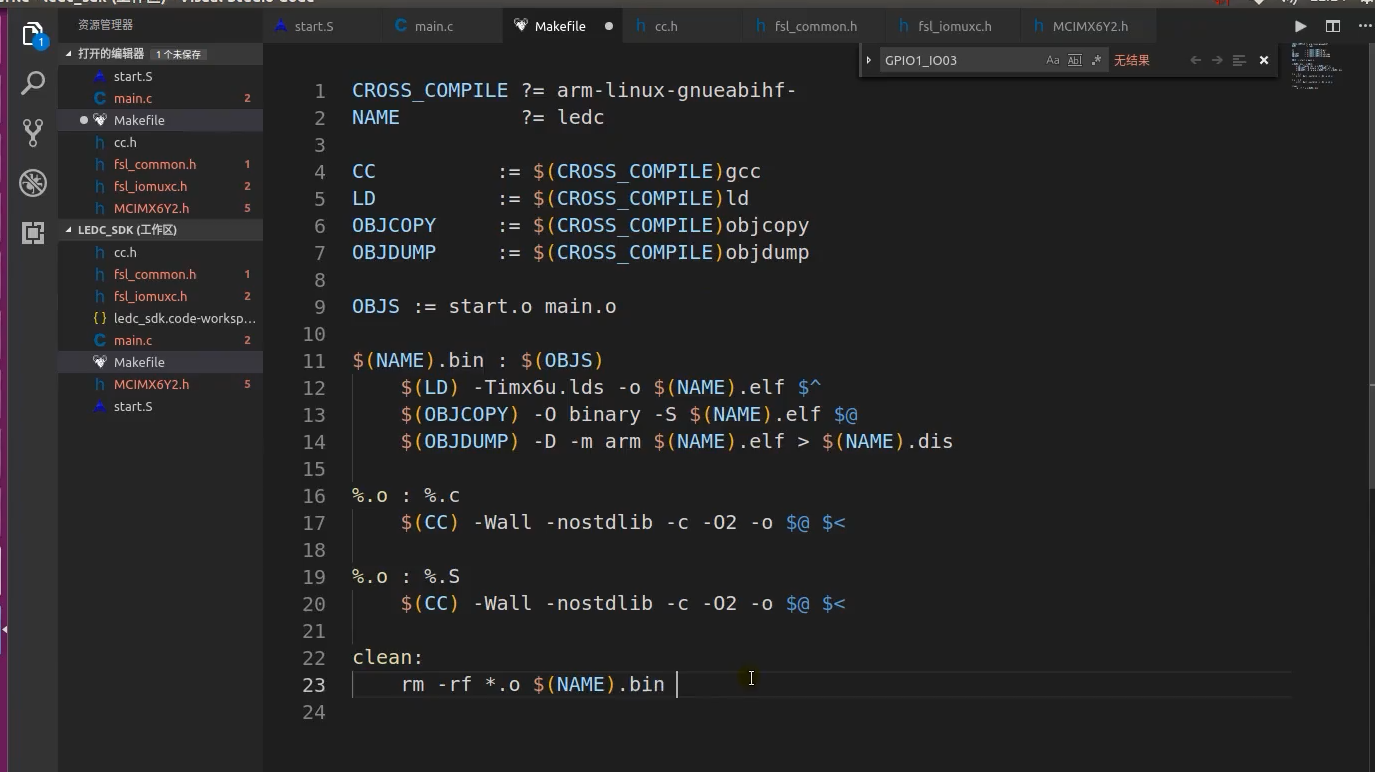Click the unsaved dot on Makefile tab
The image size is (1375, 772).
pyautogui.click(x=608, y=26)
